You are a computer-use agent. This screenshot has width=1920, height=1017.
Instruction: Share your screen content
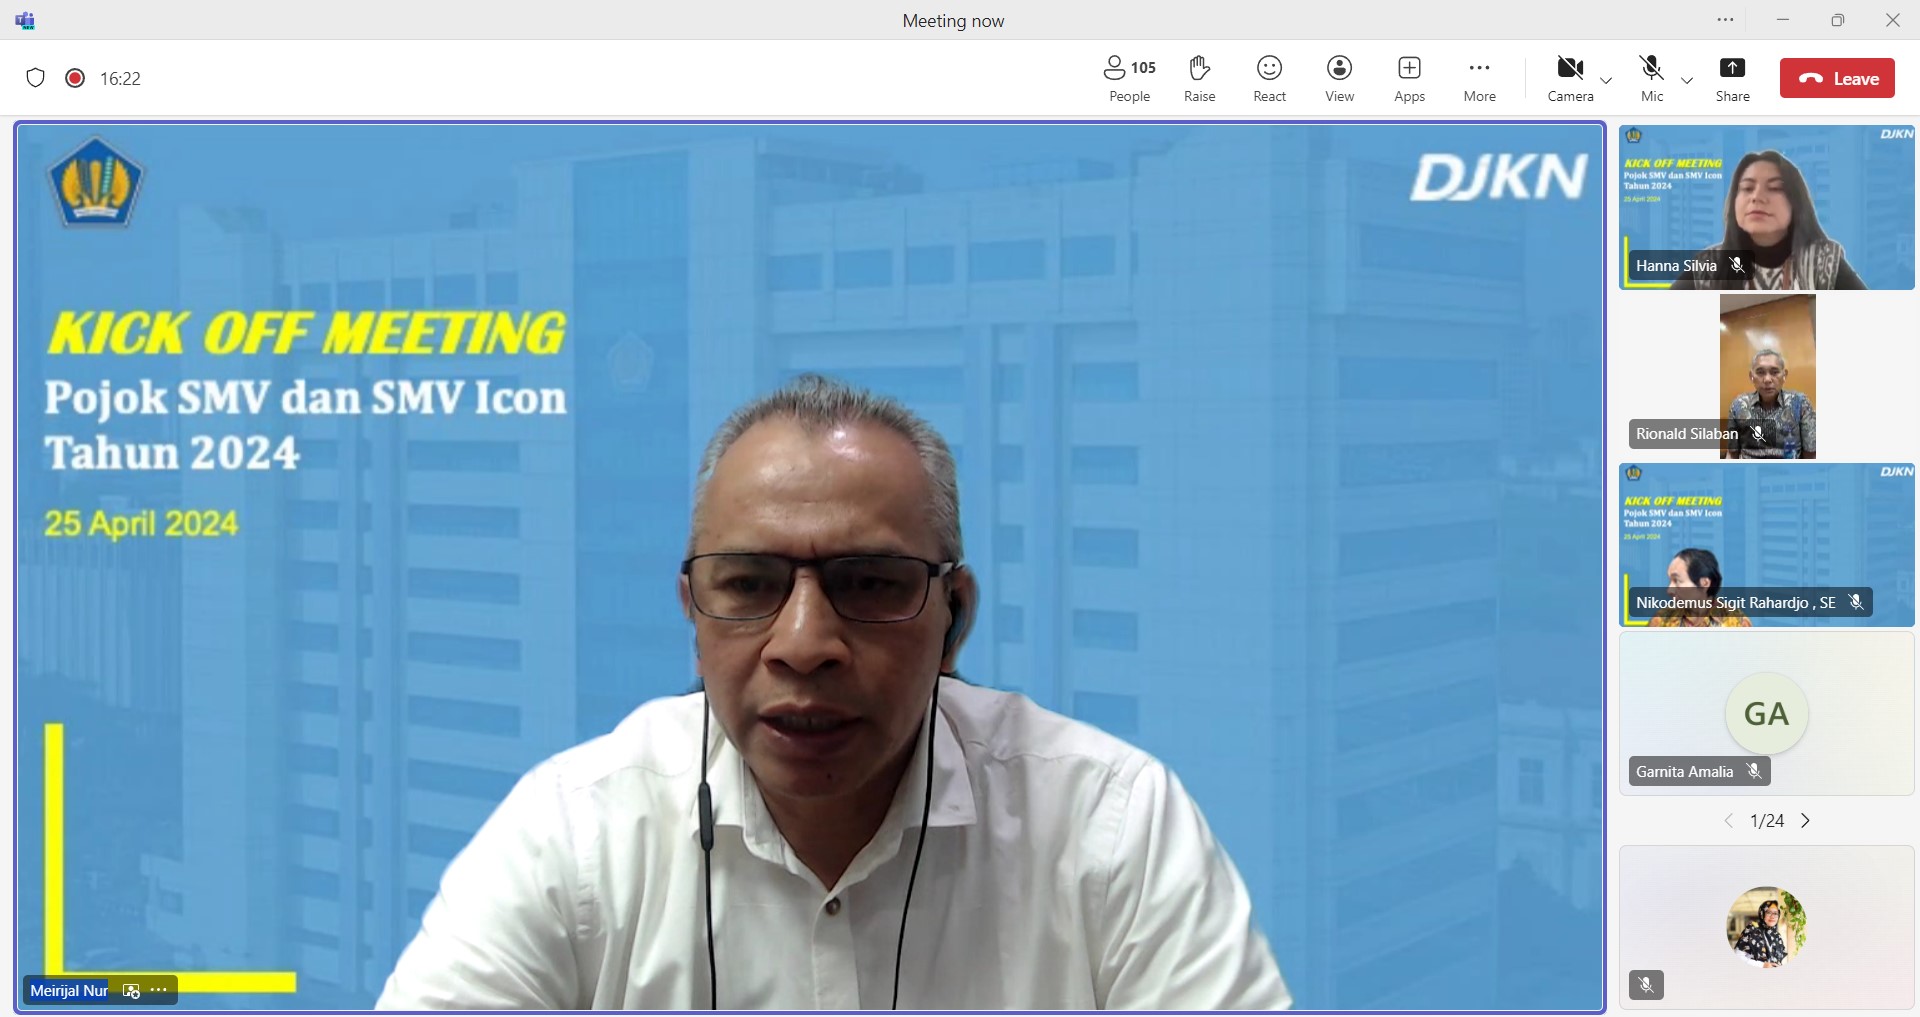[x=1732, y=78]
